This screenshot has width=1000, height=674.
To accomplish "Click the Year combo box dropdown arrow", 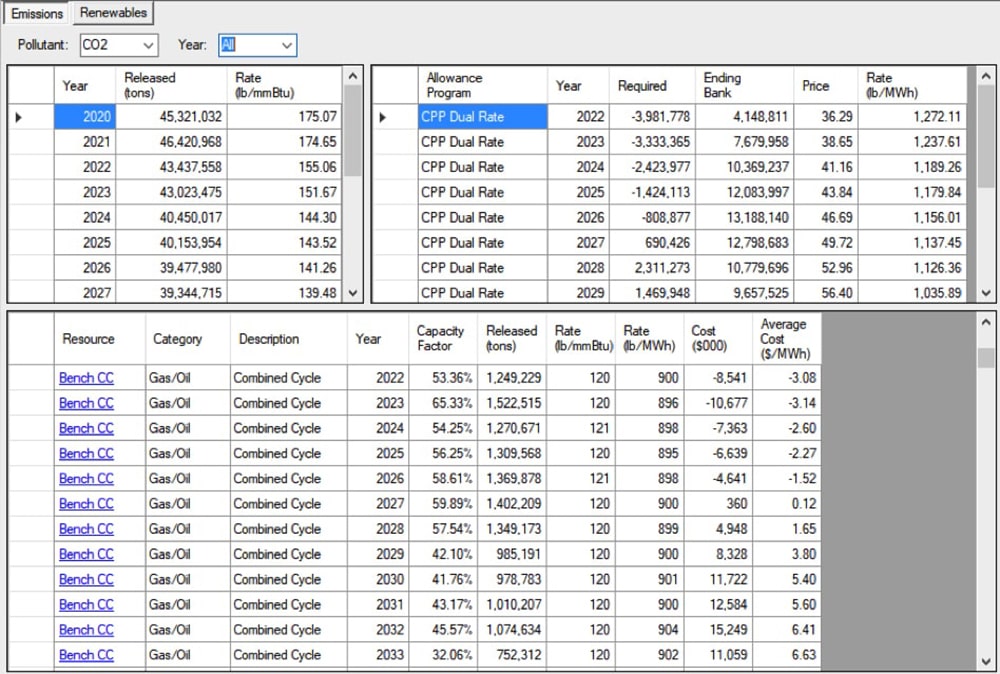I will click(288, 45).
